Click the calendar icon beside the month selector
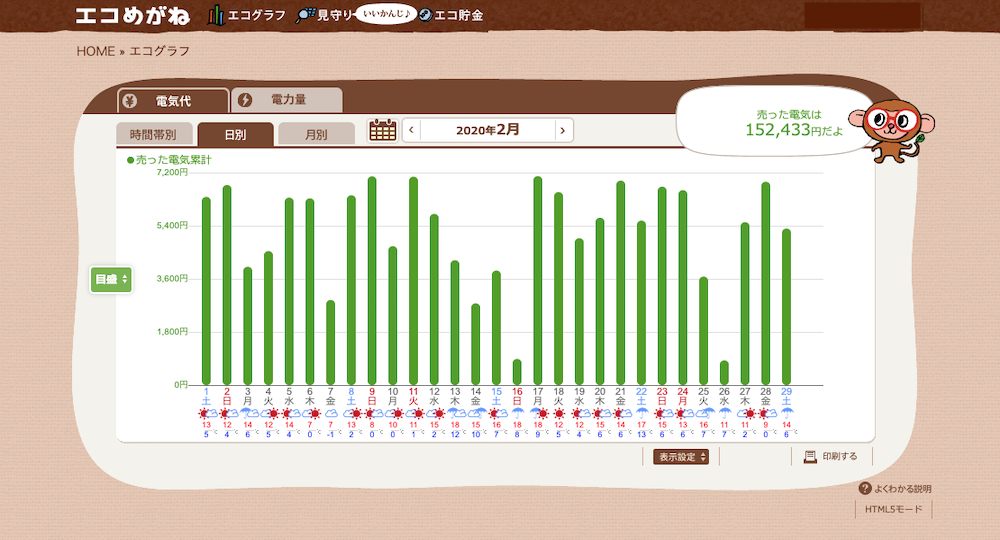The height and width of the screenshot is (540, 1000). (x=383, y=130)
